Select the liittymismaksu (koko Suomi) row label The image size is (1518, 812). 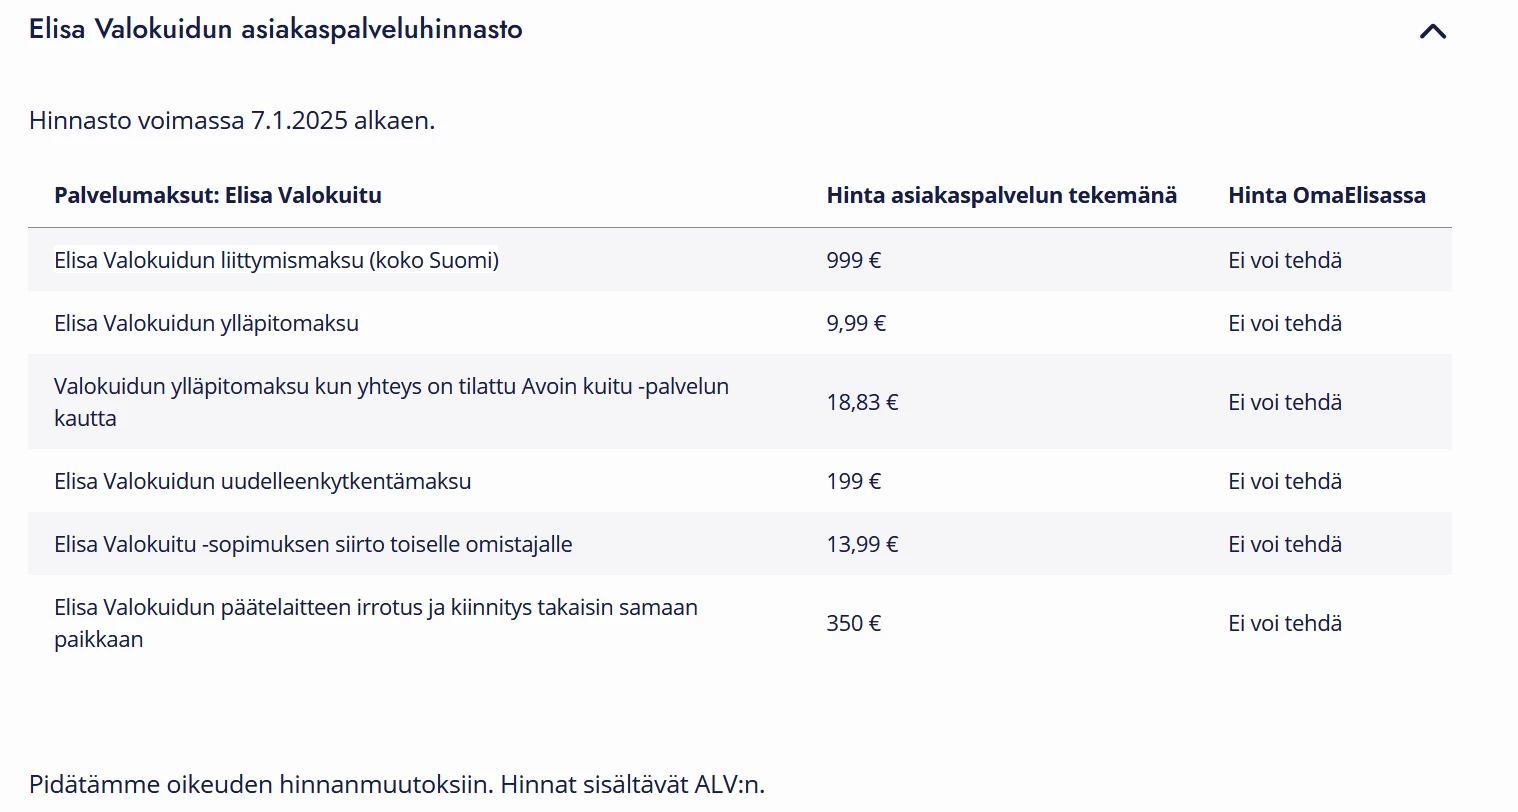click(x=276, y=260)
